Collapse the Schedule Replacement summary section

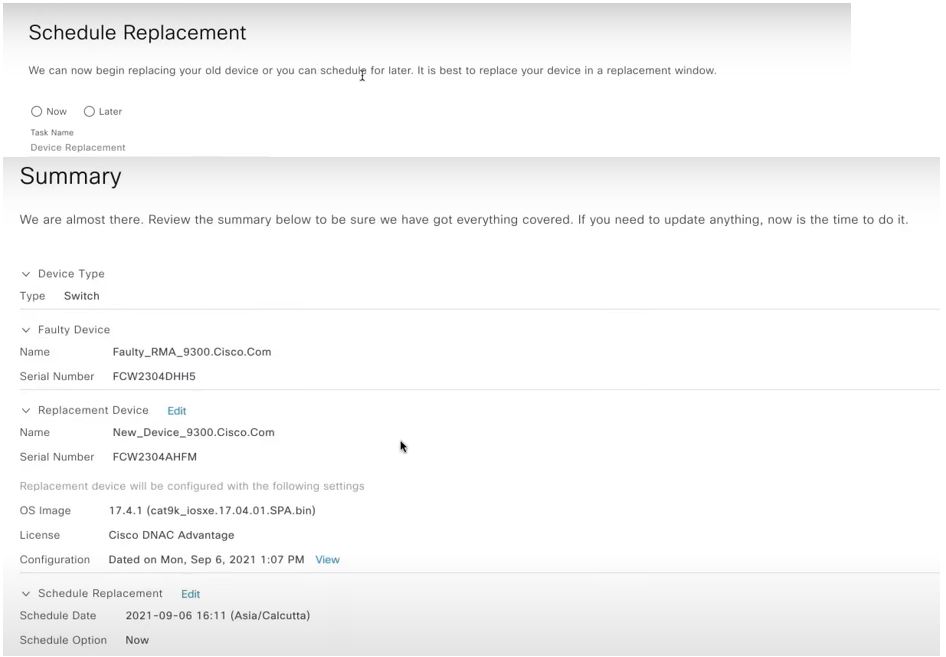tap(25, 593)
